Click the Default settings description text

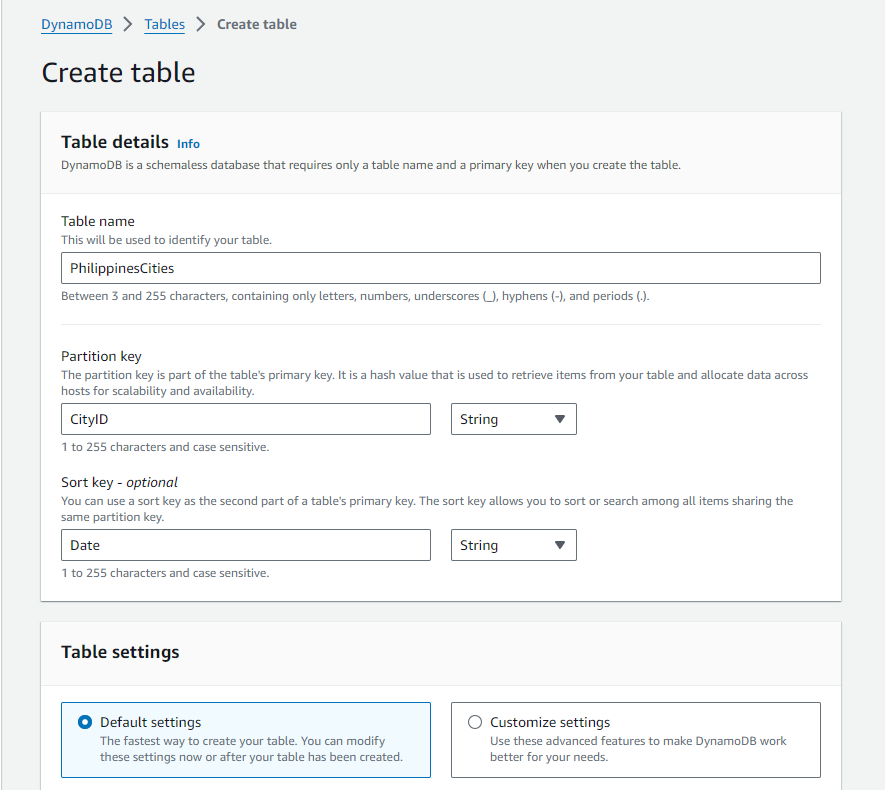point(250,749)
